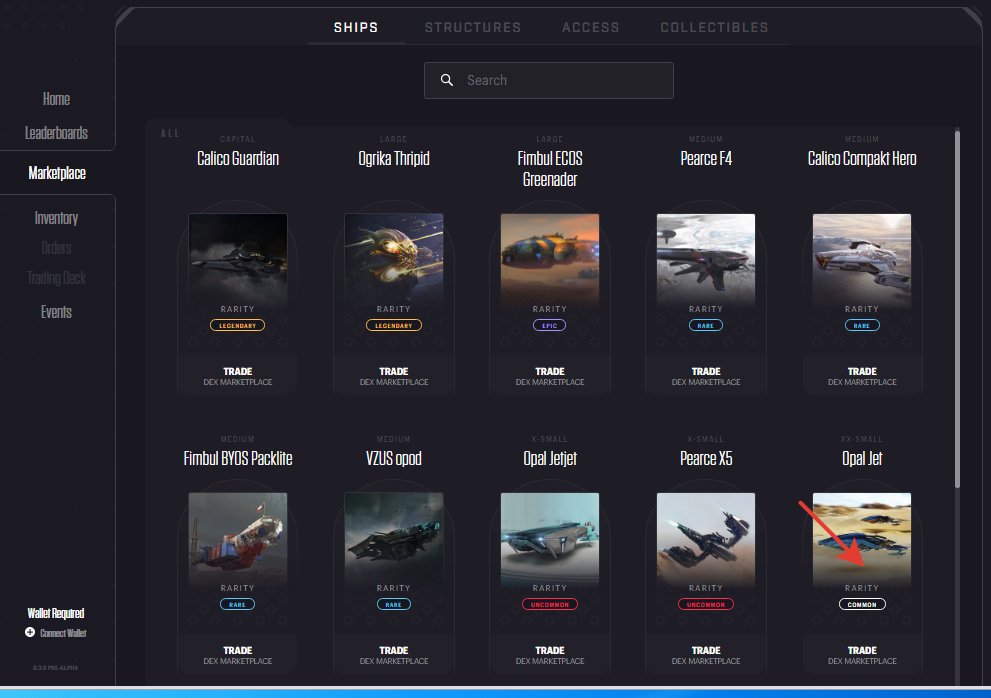Click the Rare badge on Pearce F4

click(x=706, y=325)
